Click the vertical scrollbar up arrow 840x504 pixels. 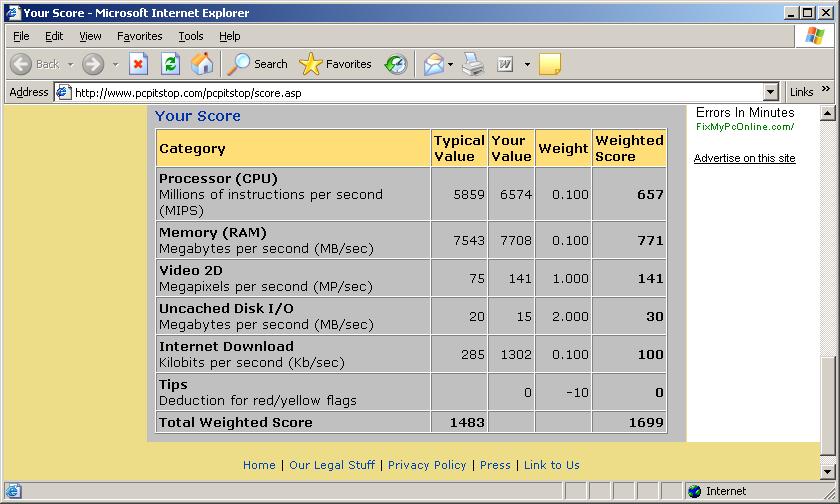(x=827, y=113)
